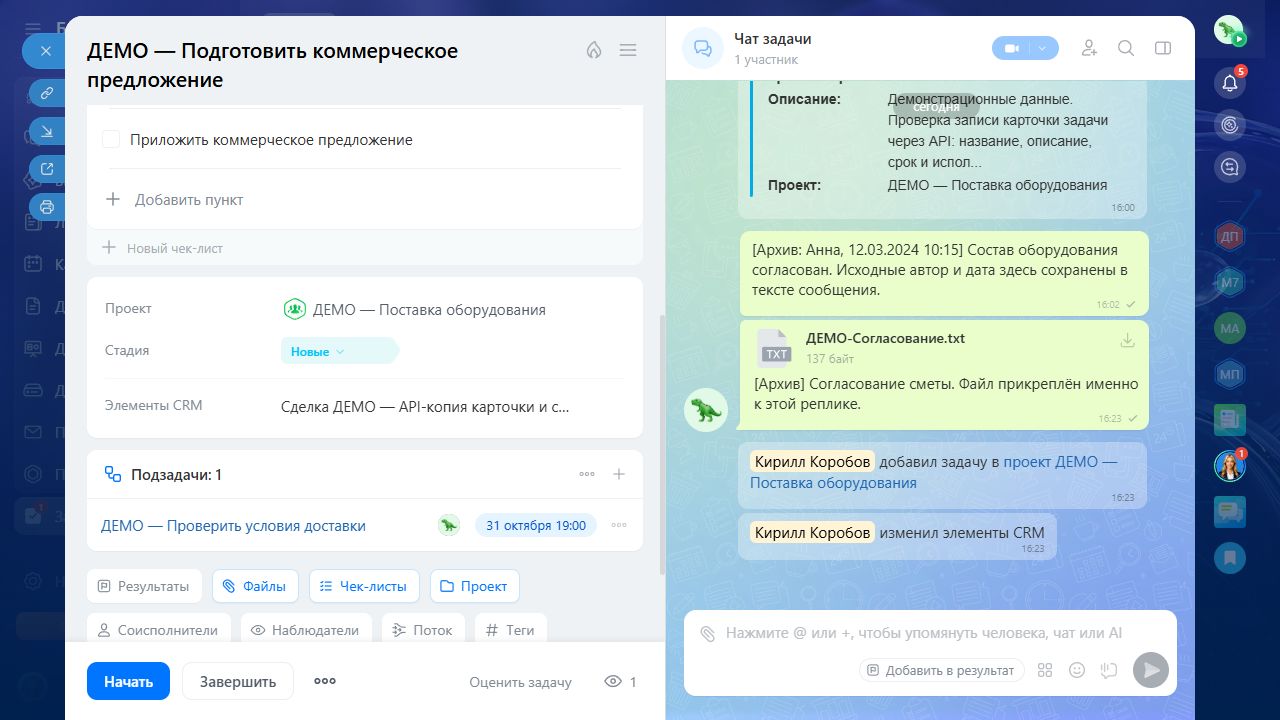Click the 'Завершить' button

tap(238, 681)
